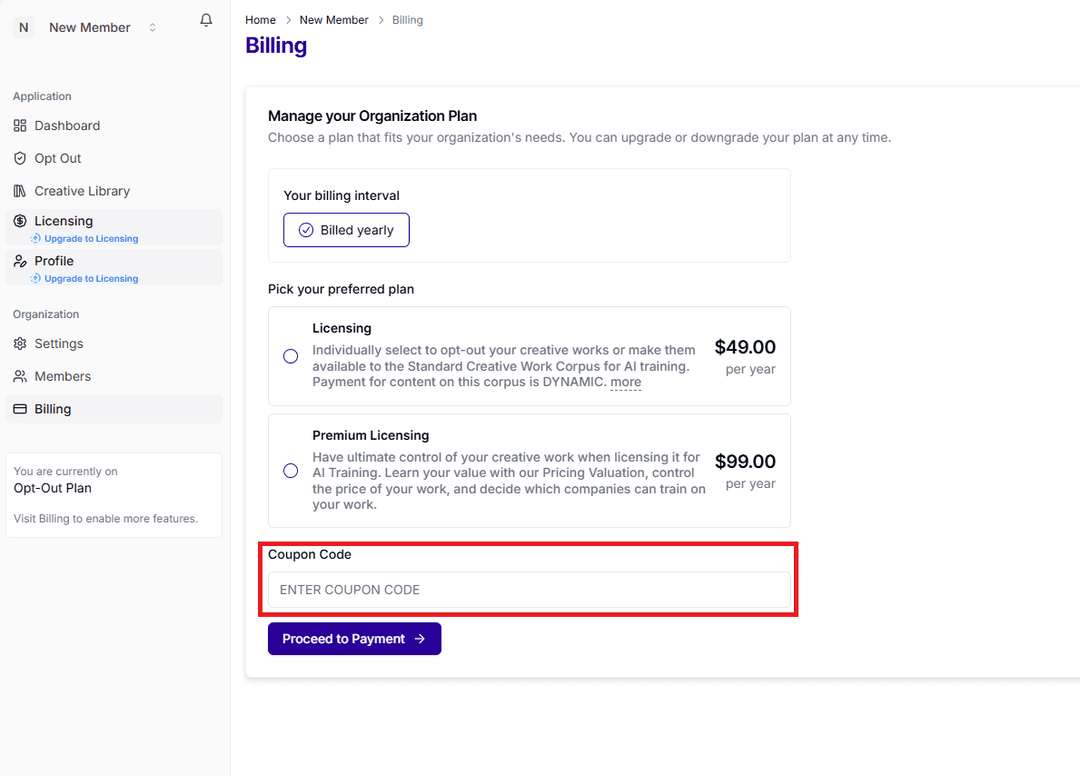Select the Opt Out shield icon

pos(21,158)
